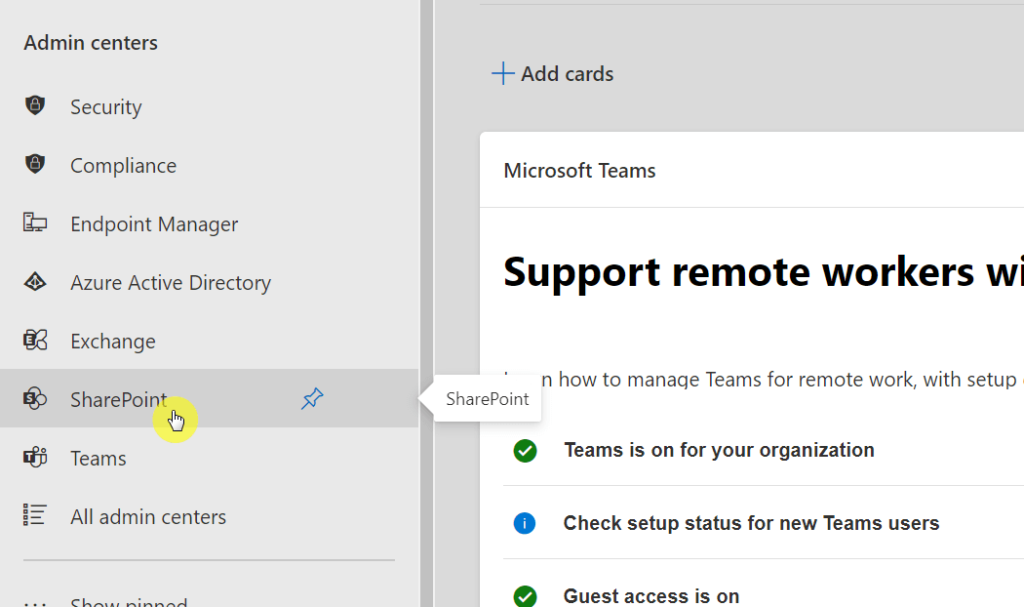The width and height of the screenshot is (1024, 607).
Task: Click 'Support remote workers' heading text
Action: tap(763, 272)
